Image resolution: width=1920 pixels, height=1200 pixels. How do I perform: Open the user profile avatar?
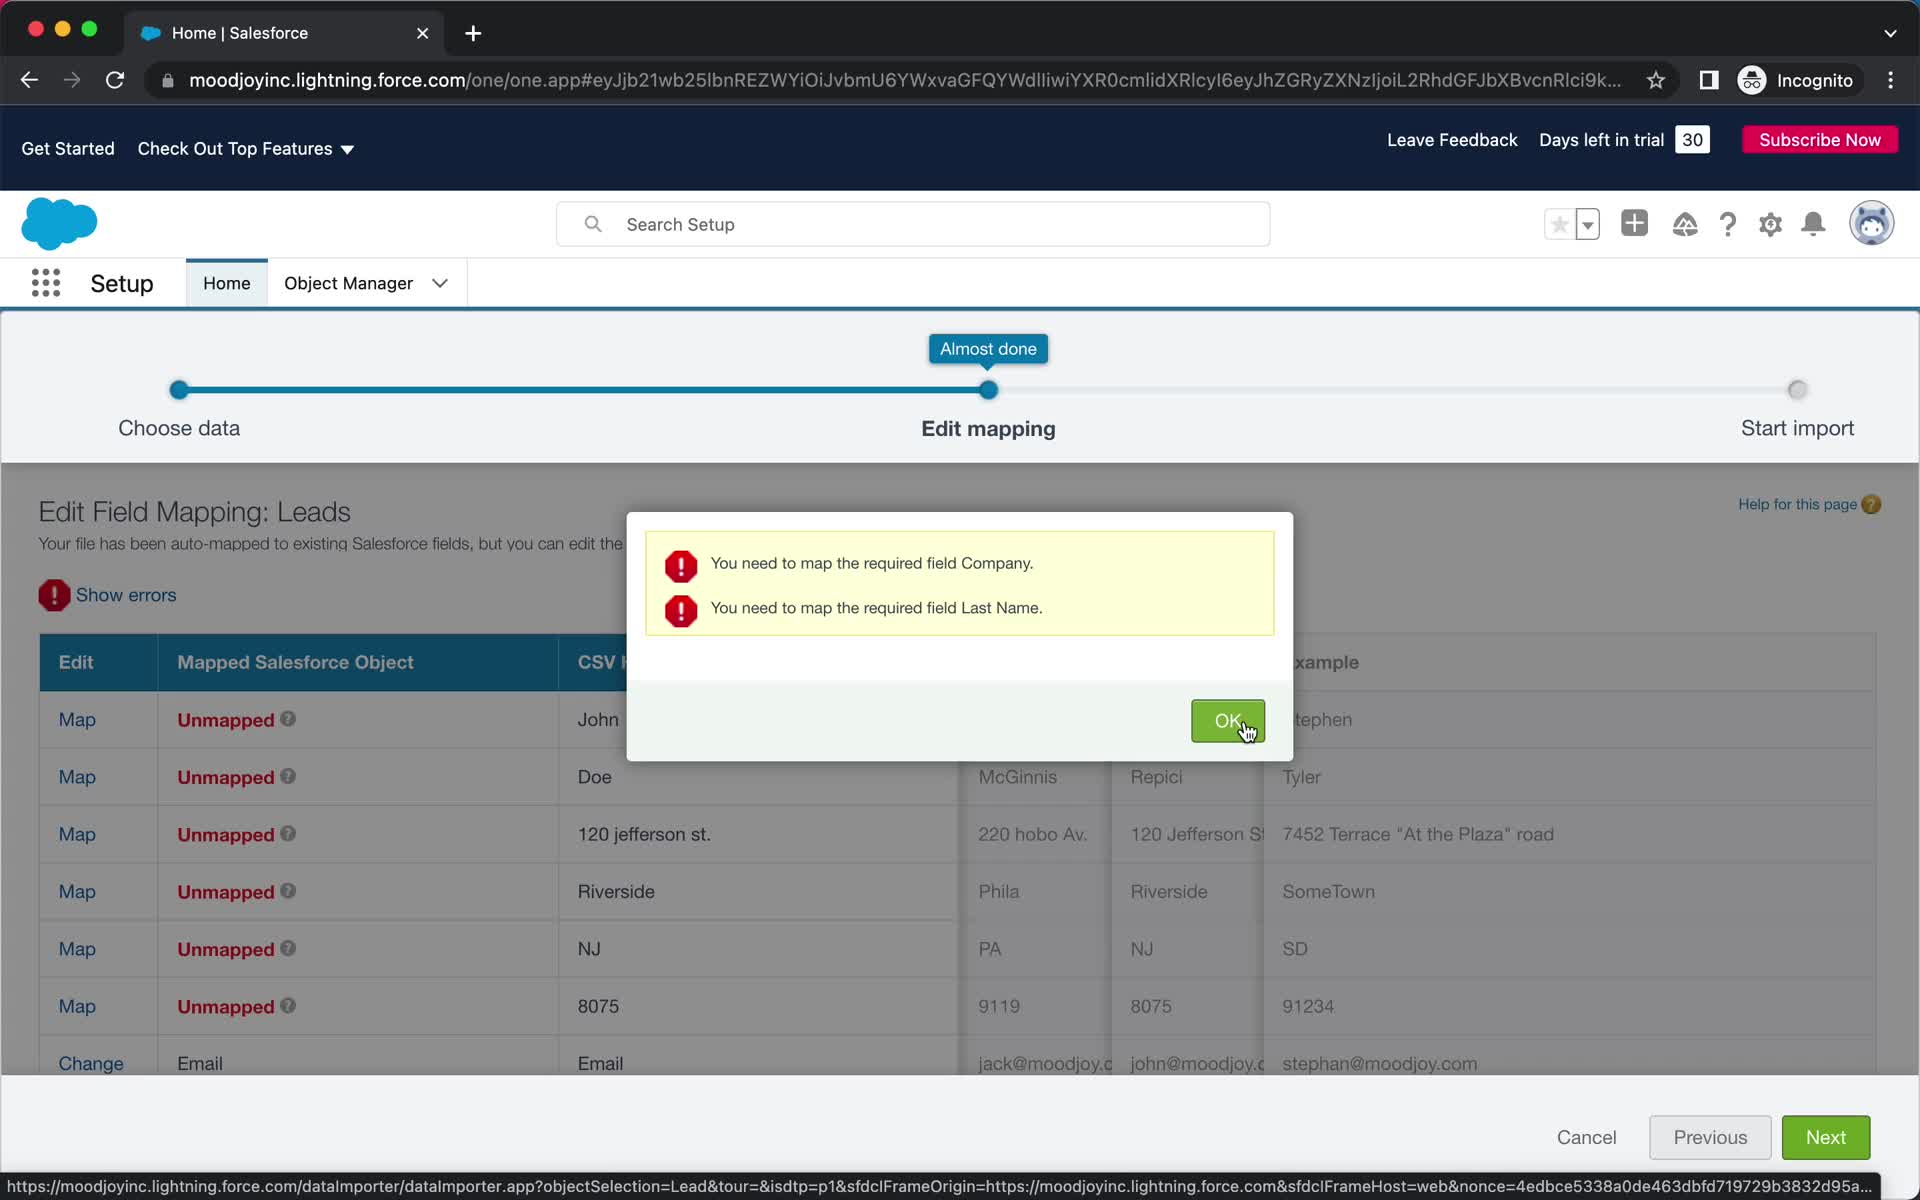pos(1871,223)
